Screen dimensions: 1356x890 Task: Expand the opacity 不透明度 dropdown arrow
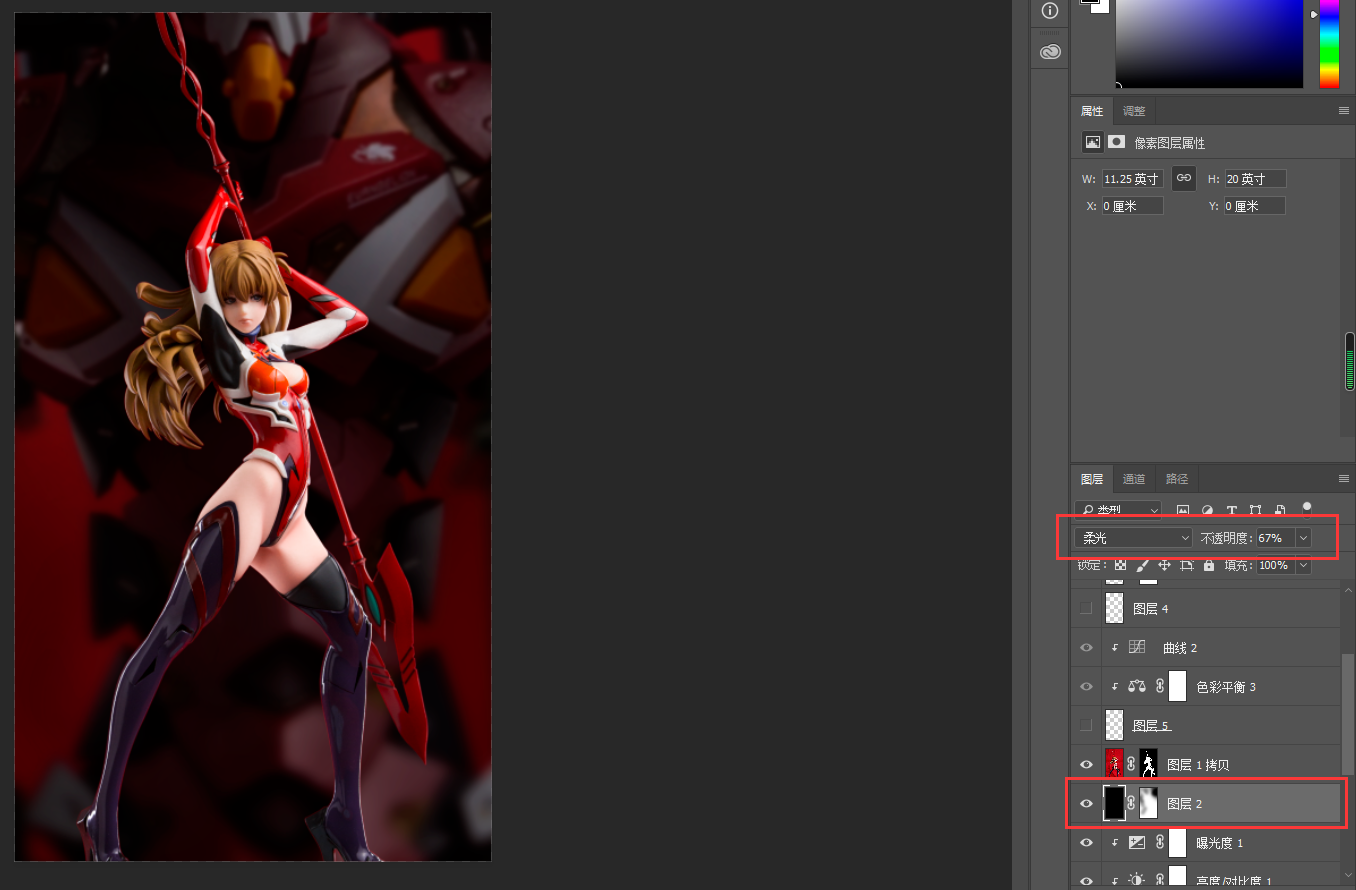pos(1303,538)
